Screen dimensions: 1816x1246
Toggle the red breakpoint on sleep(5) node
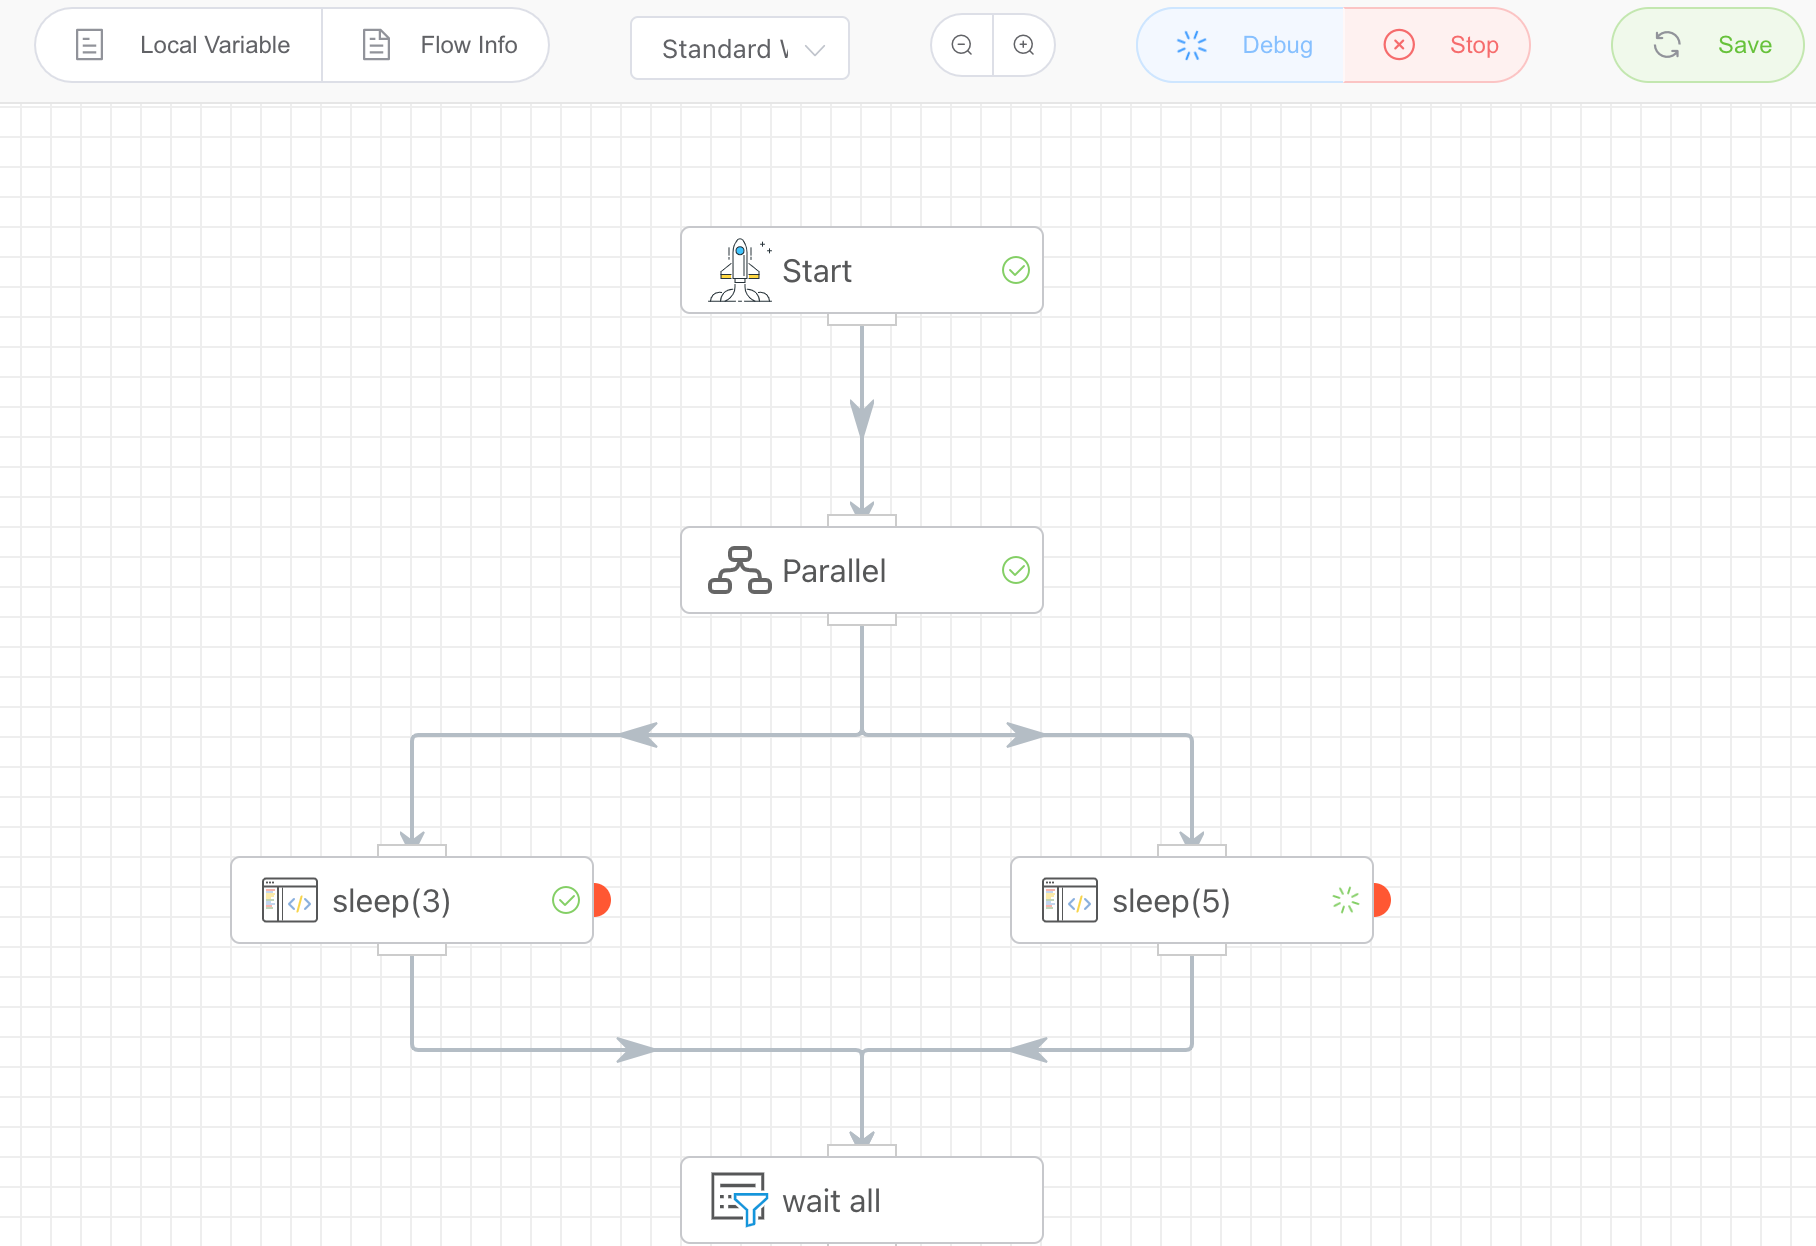(x=1381, y=900)
